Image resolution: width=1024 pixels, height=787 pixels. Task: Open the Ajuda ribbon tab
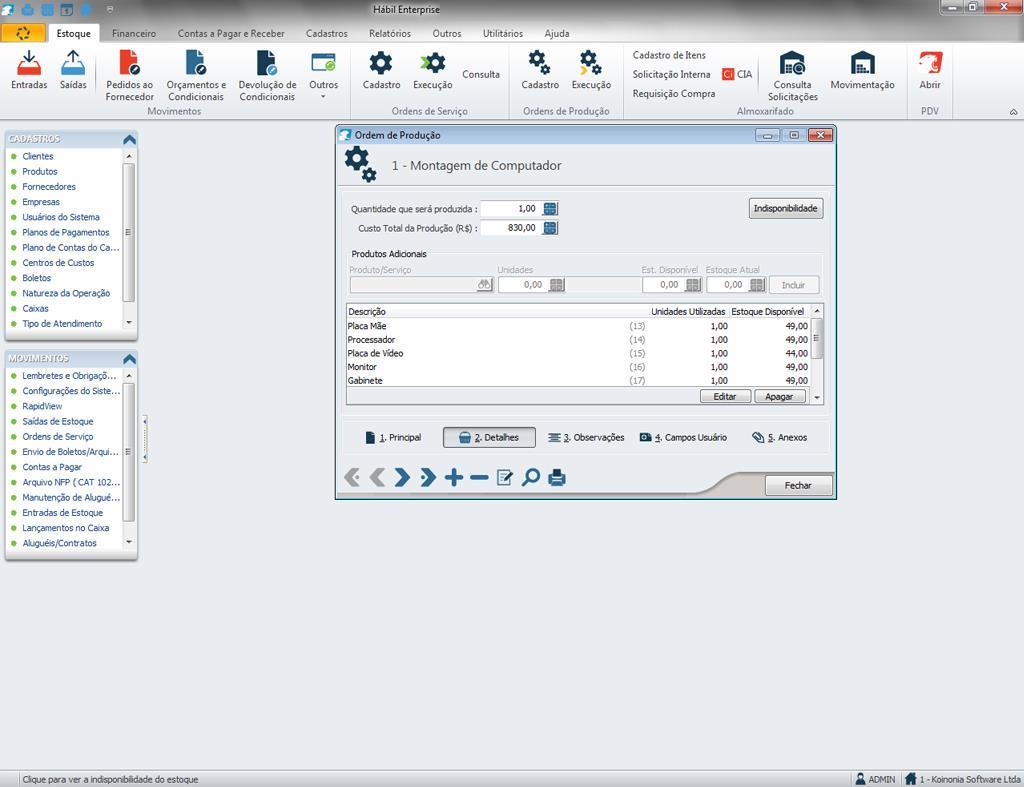point(557,33)
